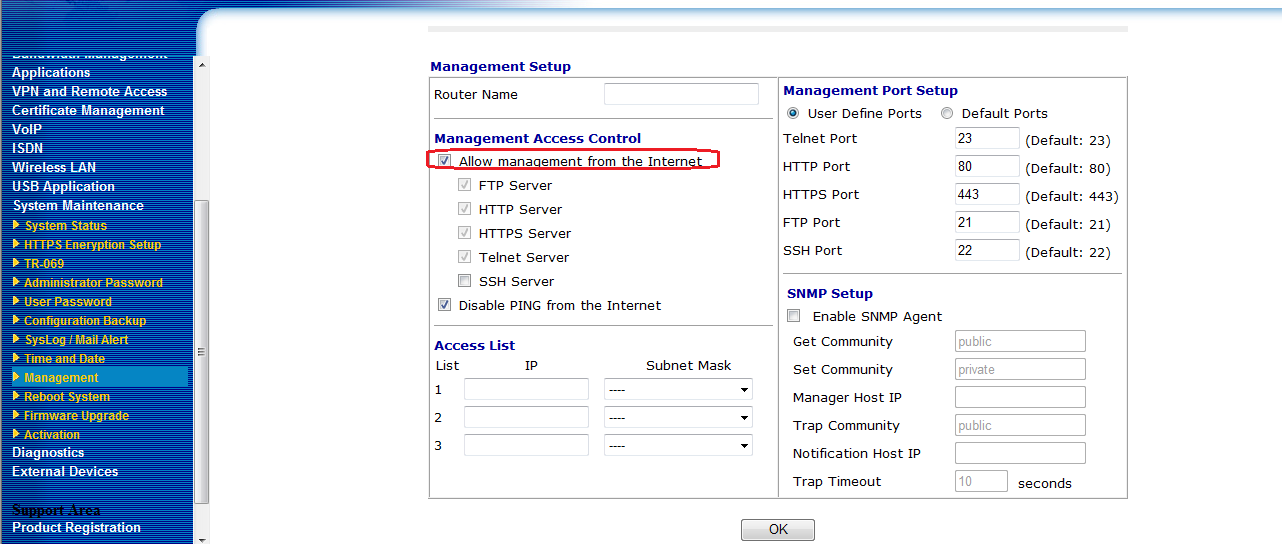This screenshot has width=1282, height=544.
Task: Open VPN and Remote Access menu
Action: (x=89, y=91)
